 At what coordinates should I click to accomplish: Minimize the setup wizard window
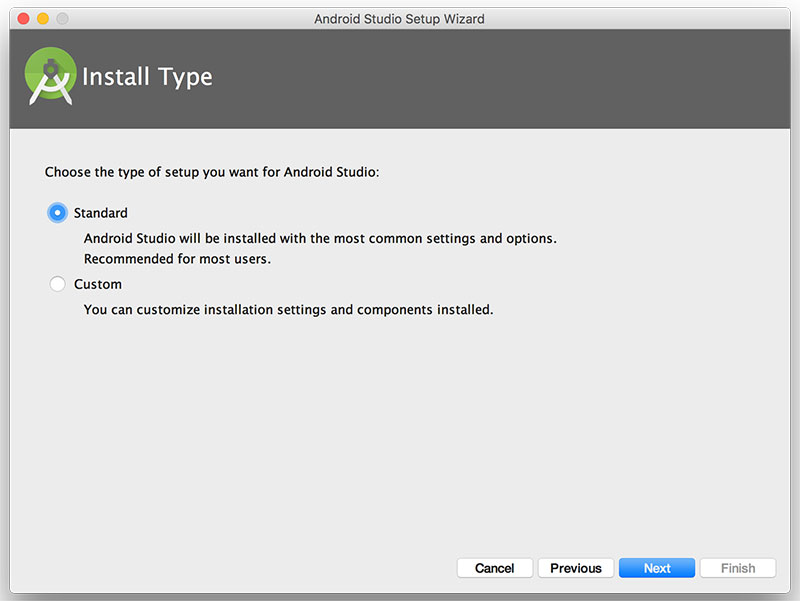[x=41, y=17]
